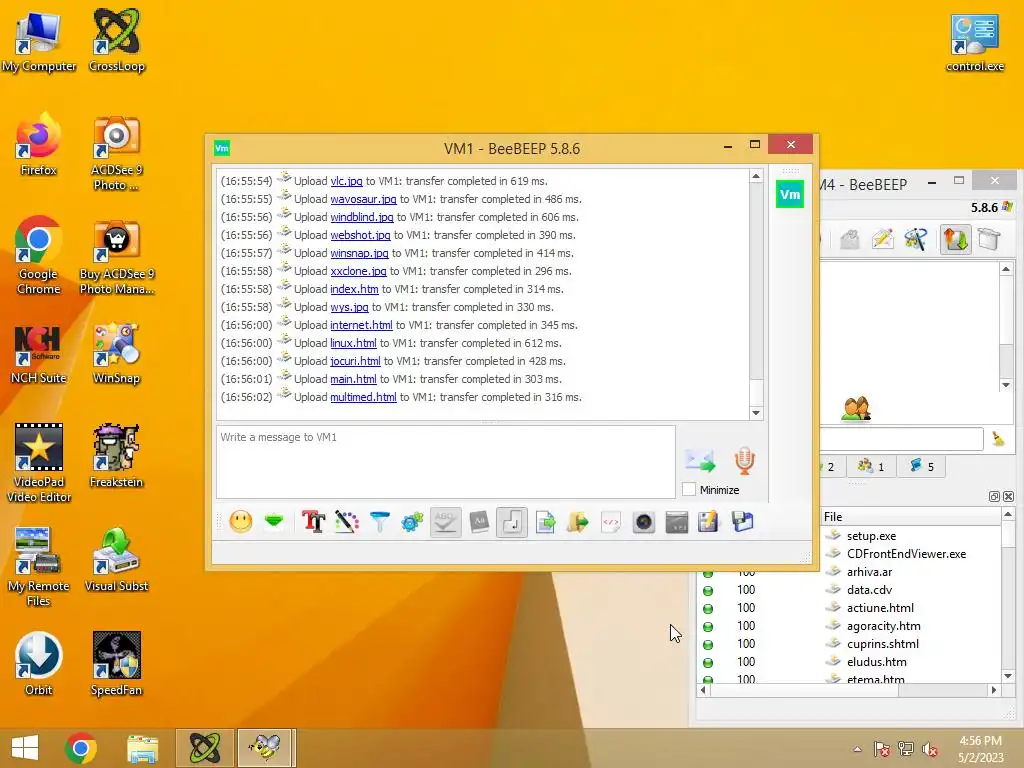Open the index.htm link
The width and height of the screenshot is (1024, 768).
[354, 289]
